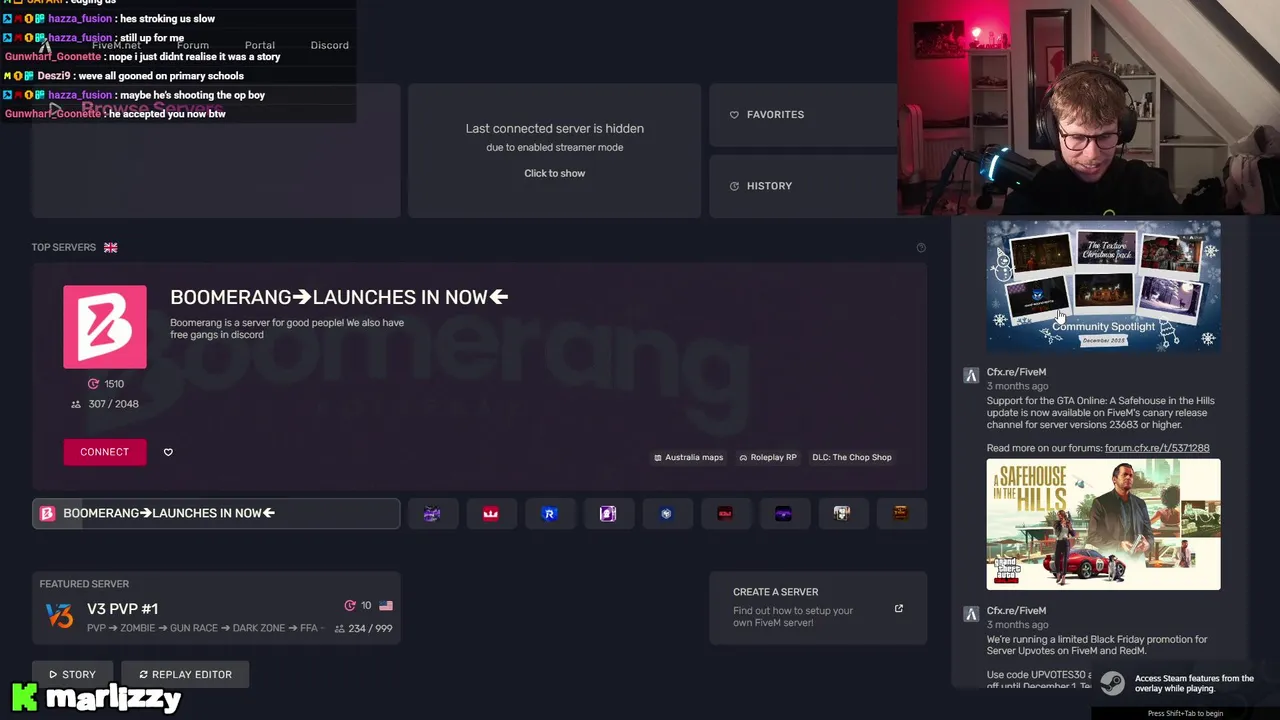The height and width of the screenshot is (720, 1280).
Task: Select the purple wings server icon
Action: [783, 514]
